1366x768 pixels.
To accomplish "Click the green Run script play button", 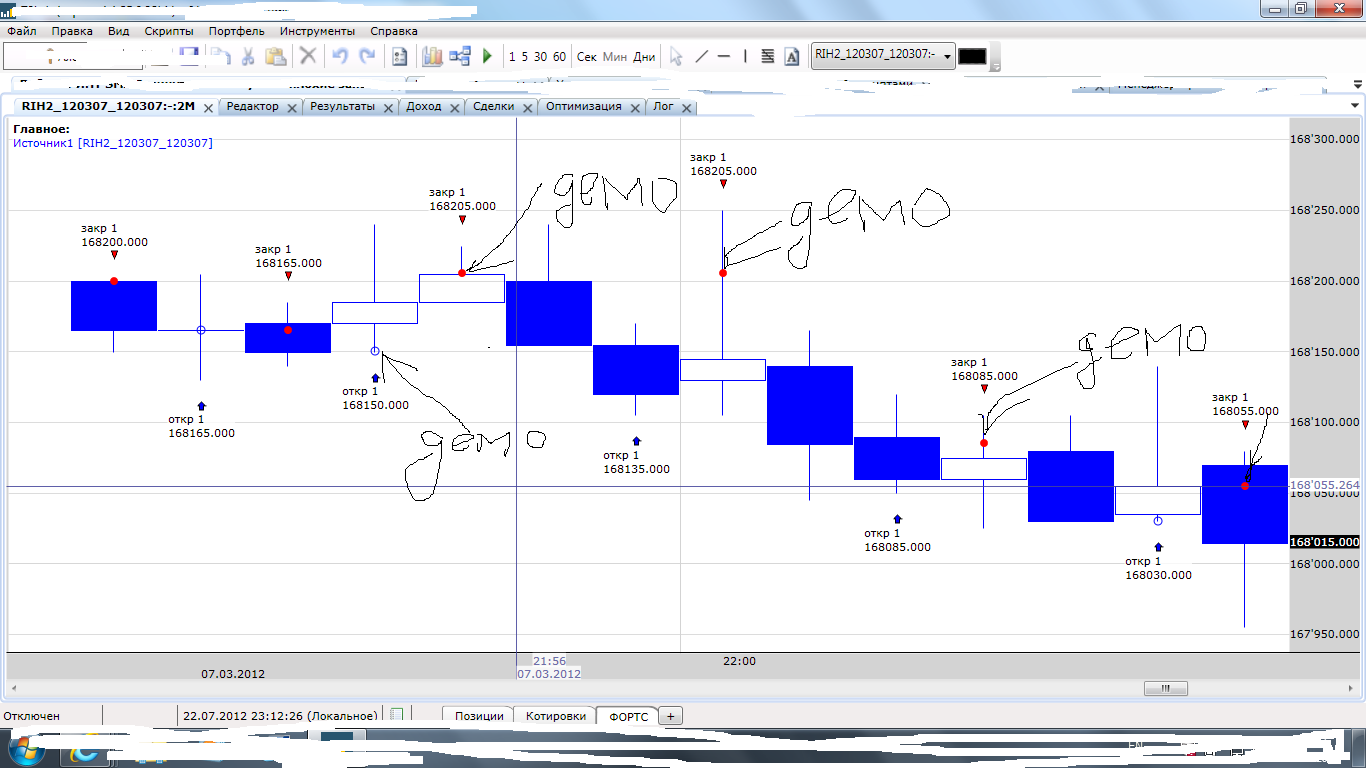I will point(487,57).
